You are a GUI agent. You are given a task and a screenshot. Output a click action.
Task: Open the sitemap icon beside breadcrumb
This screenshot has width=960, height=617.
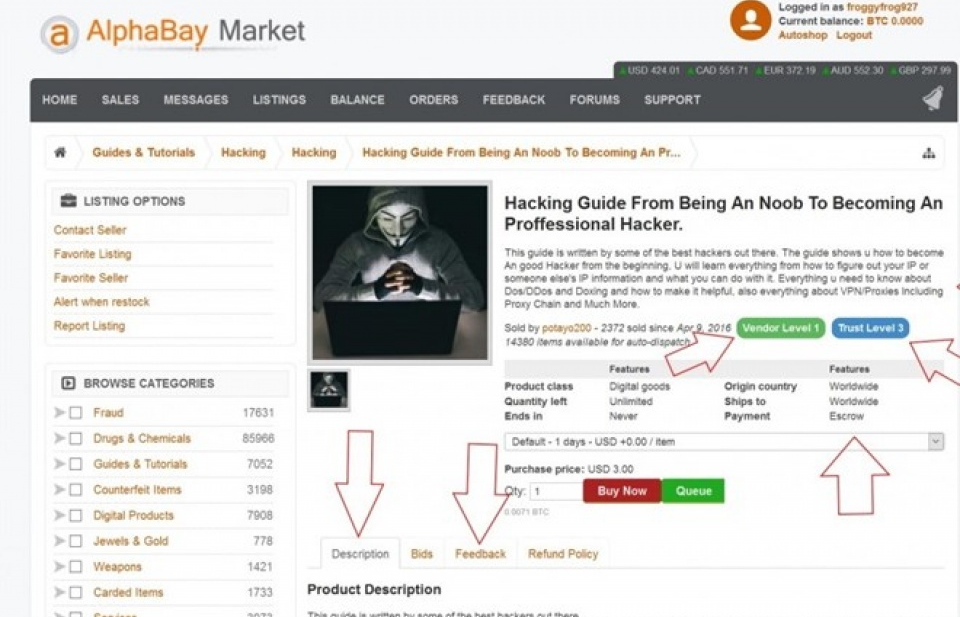pos(929,153)
